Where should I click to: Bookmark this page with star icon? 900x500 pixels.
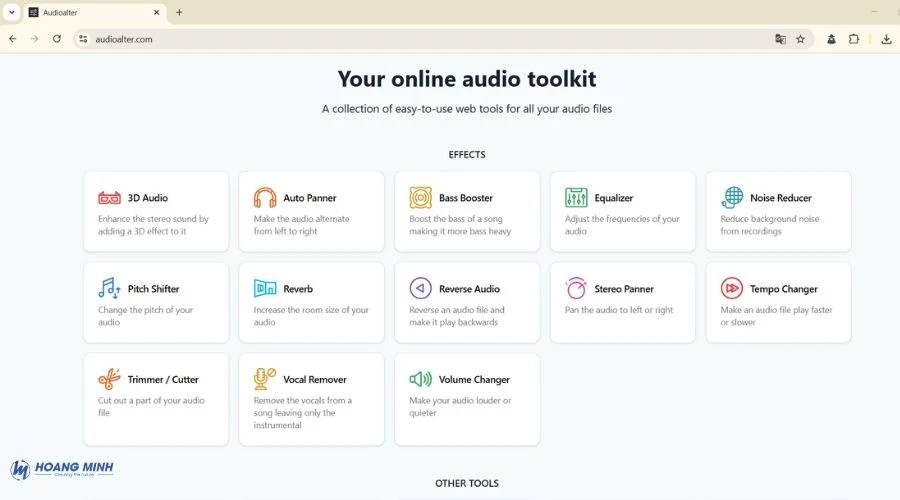pos(801,39)
